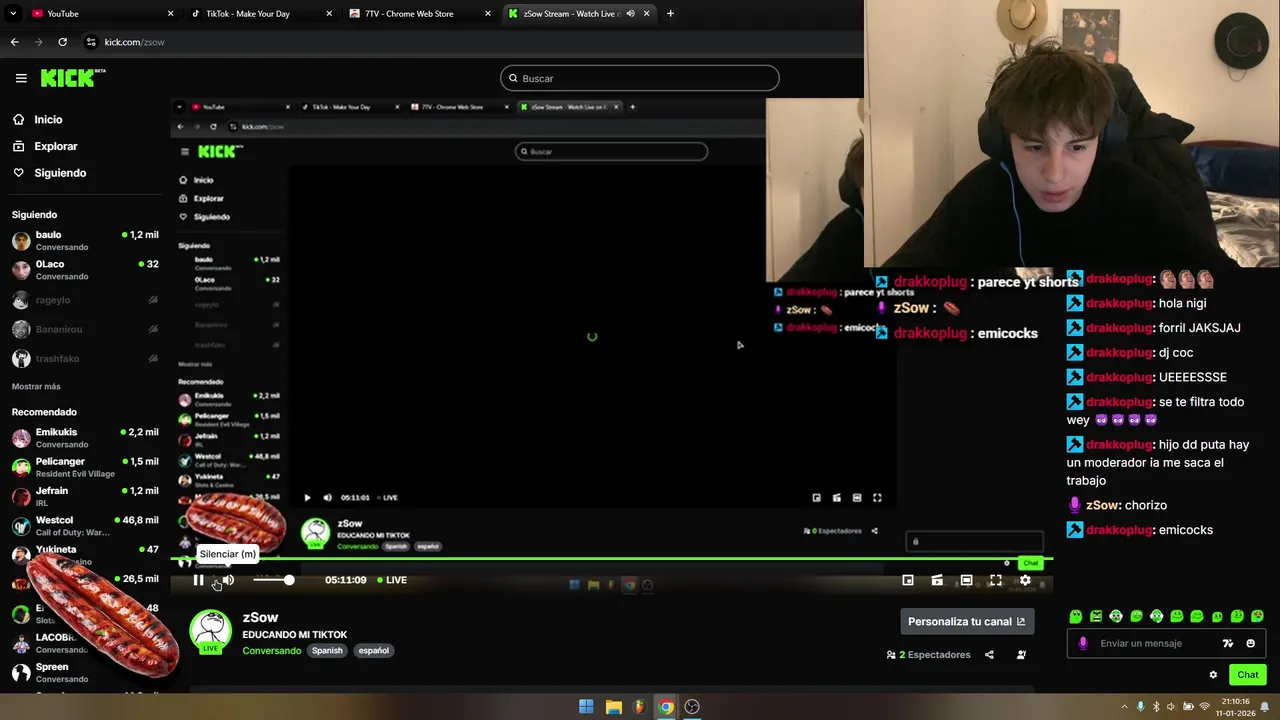Open Spreen channel in recommendations
1280x720 pixels.
tap(85, 672)
